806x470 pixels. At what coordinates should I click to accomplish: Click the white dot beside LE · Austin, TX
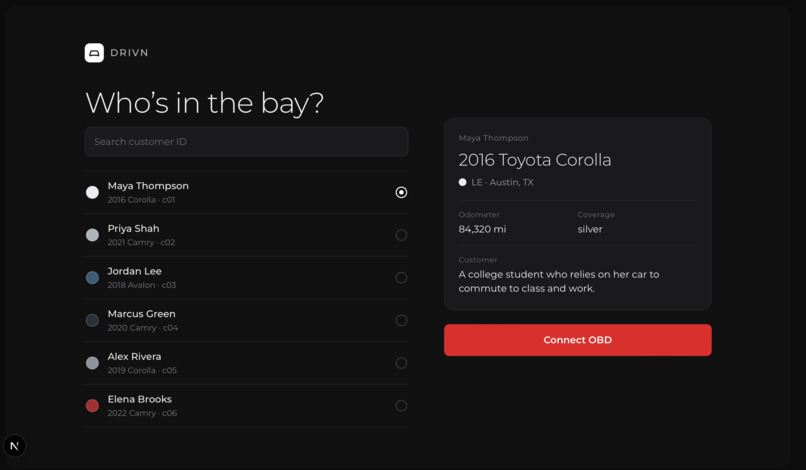pos(463,182)
